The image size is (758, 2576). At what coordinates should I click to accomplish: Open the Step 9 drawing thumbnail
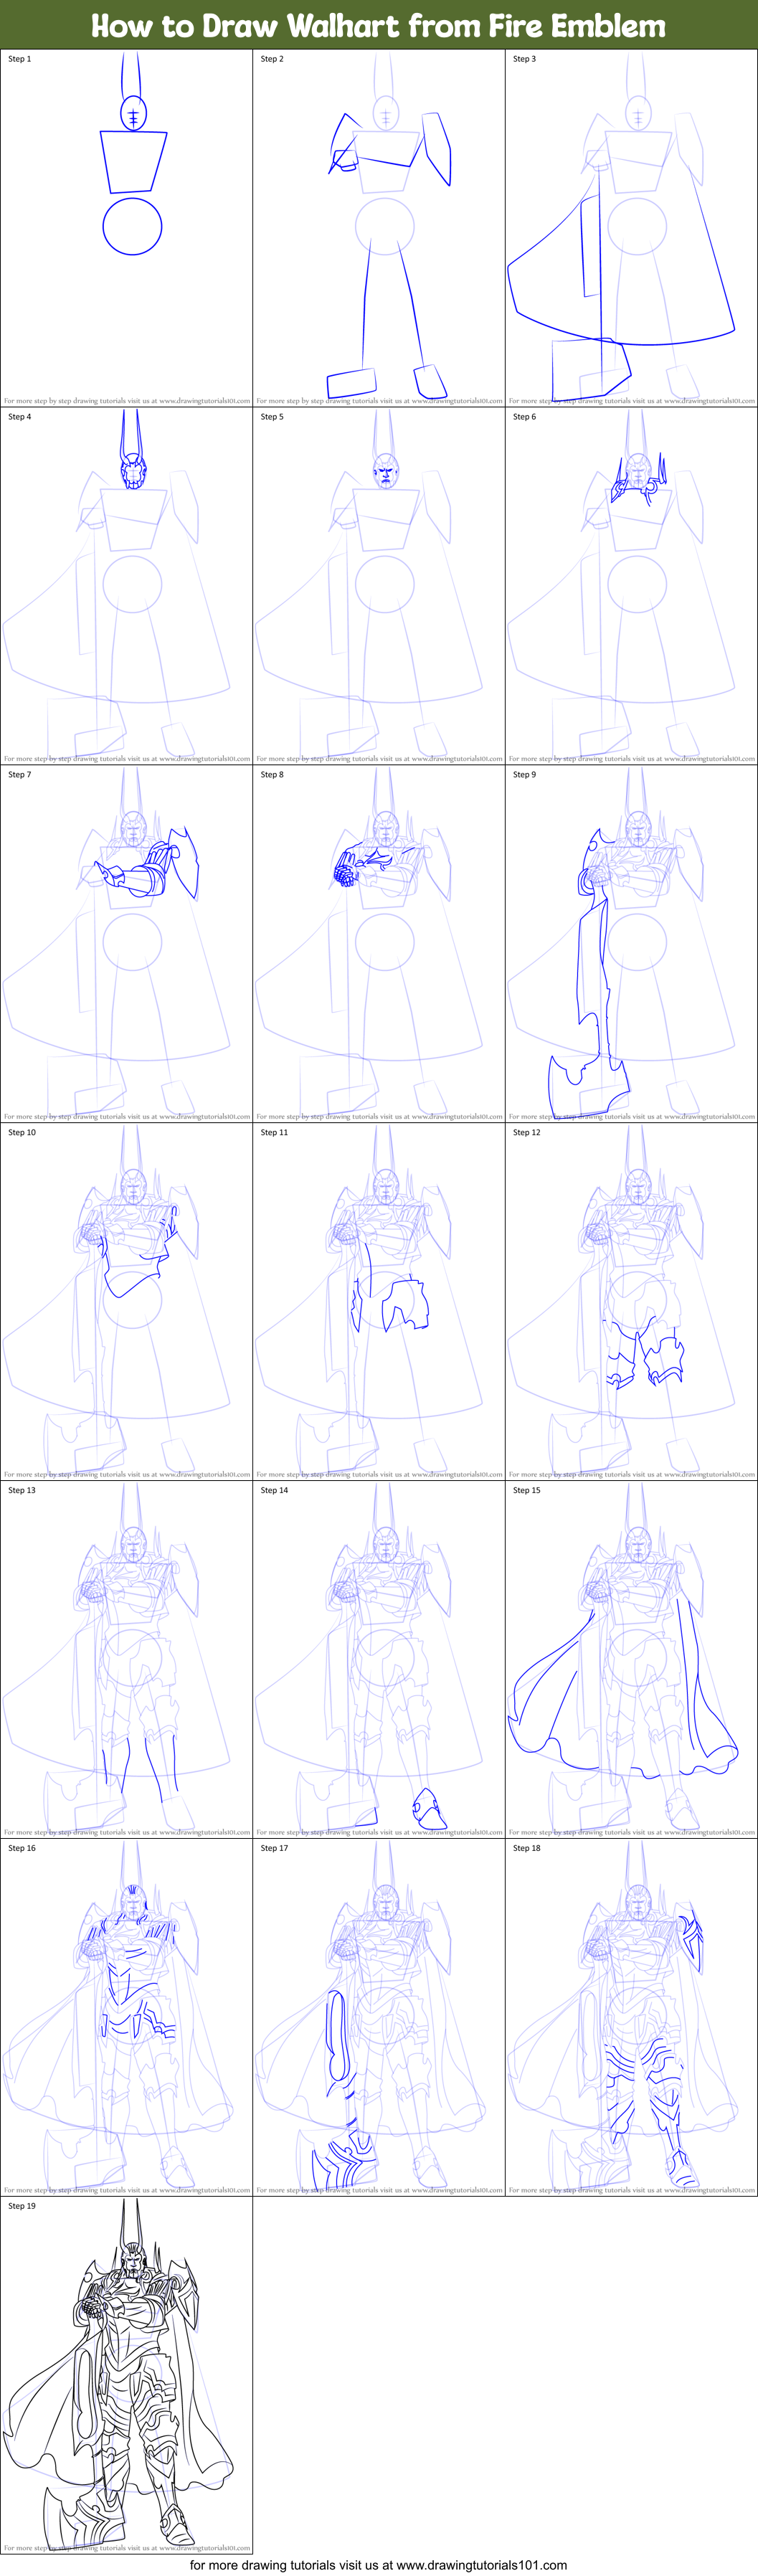631,944
